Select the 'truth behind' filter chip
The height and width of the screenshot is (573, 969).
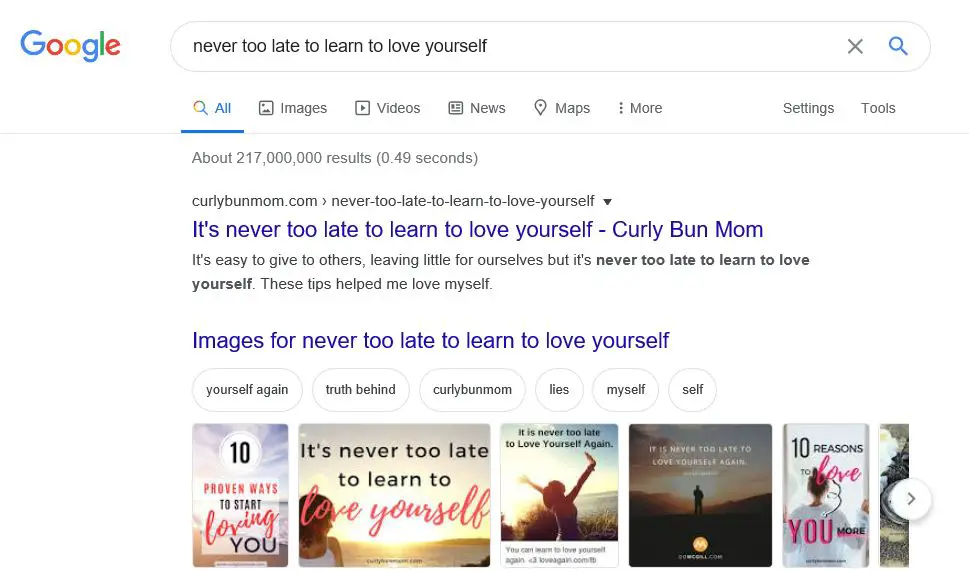click(x=360, y=389)
